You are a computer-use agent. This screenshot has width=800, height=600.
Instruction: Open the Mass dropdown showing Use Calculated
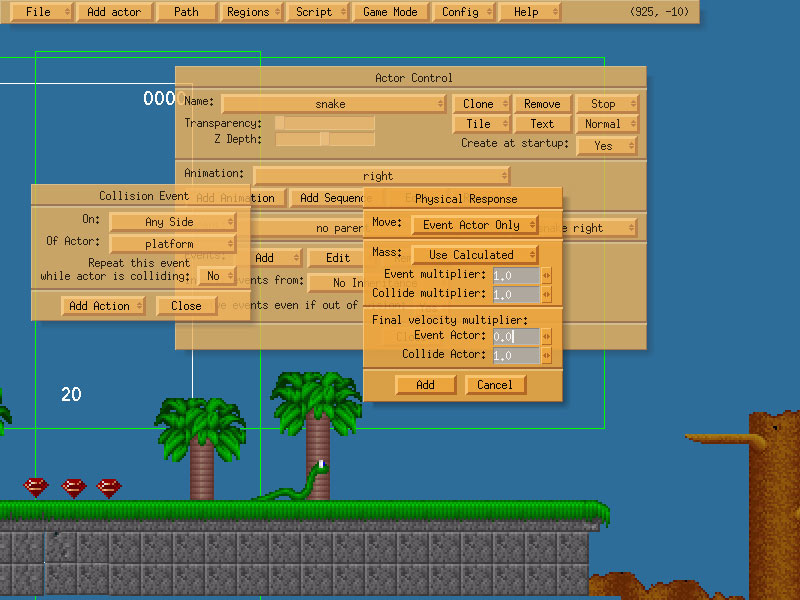coord(474,255)
